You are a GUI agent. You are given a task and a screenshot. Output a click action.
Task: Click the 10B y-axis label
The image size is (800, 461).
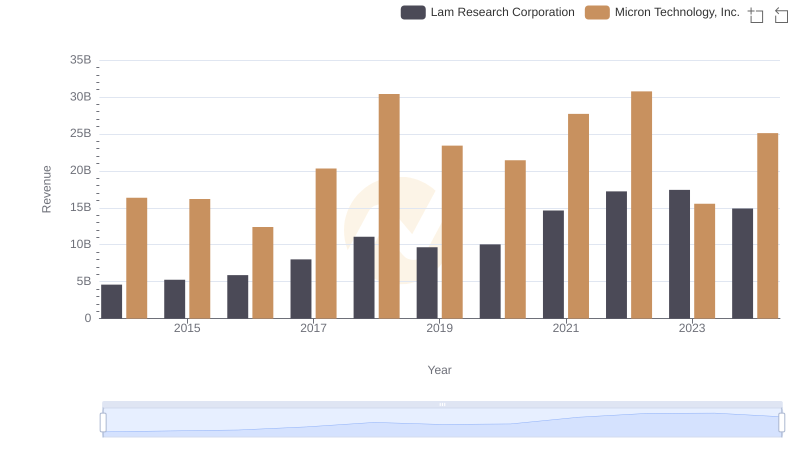(81, 244)
